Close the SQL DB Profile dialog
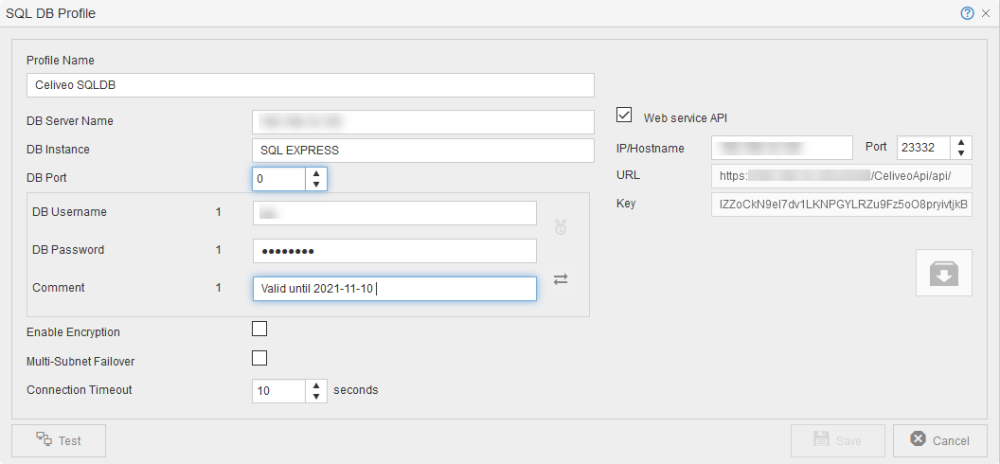The width and height of the screenshot is (1000, 464). pyautogui.click(x=986, y=13)
